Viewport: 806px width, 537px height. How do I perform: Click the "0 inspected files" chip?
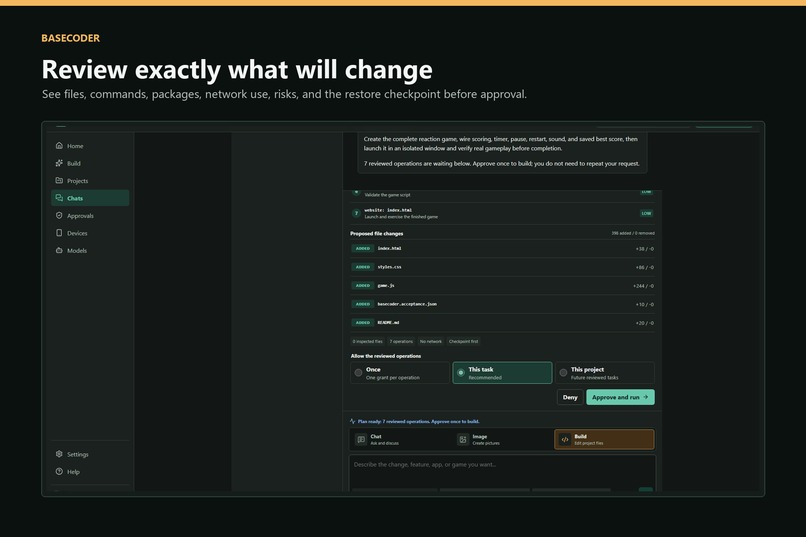[368, 341]
